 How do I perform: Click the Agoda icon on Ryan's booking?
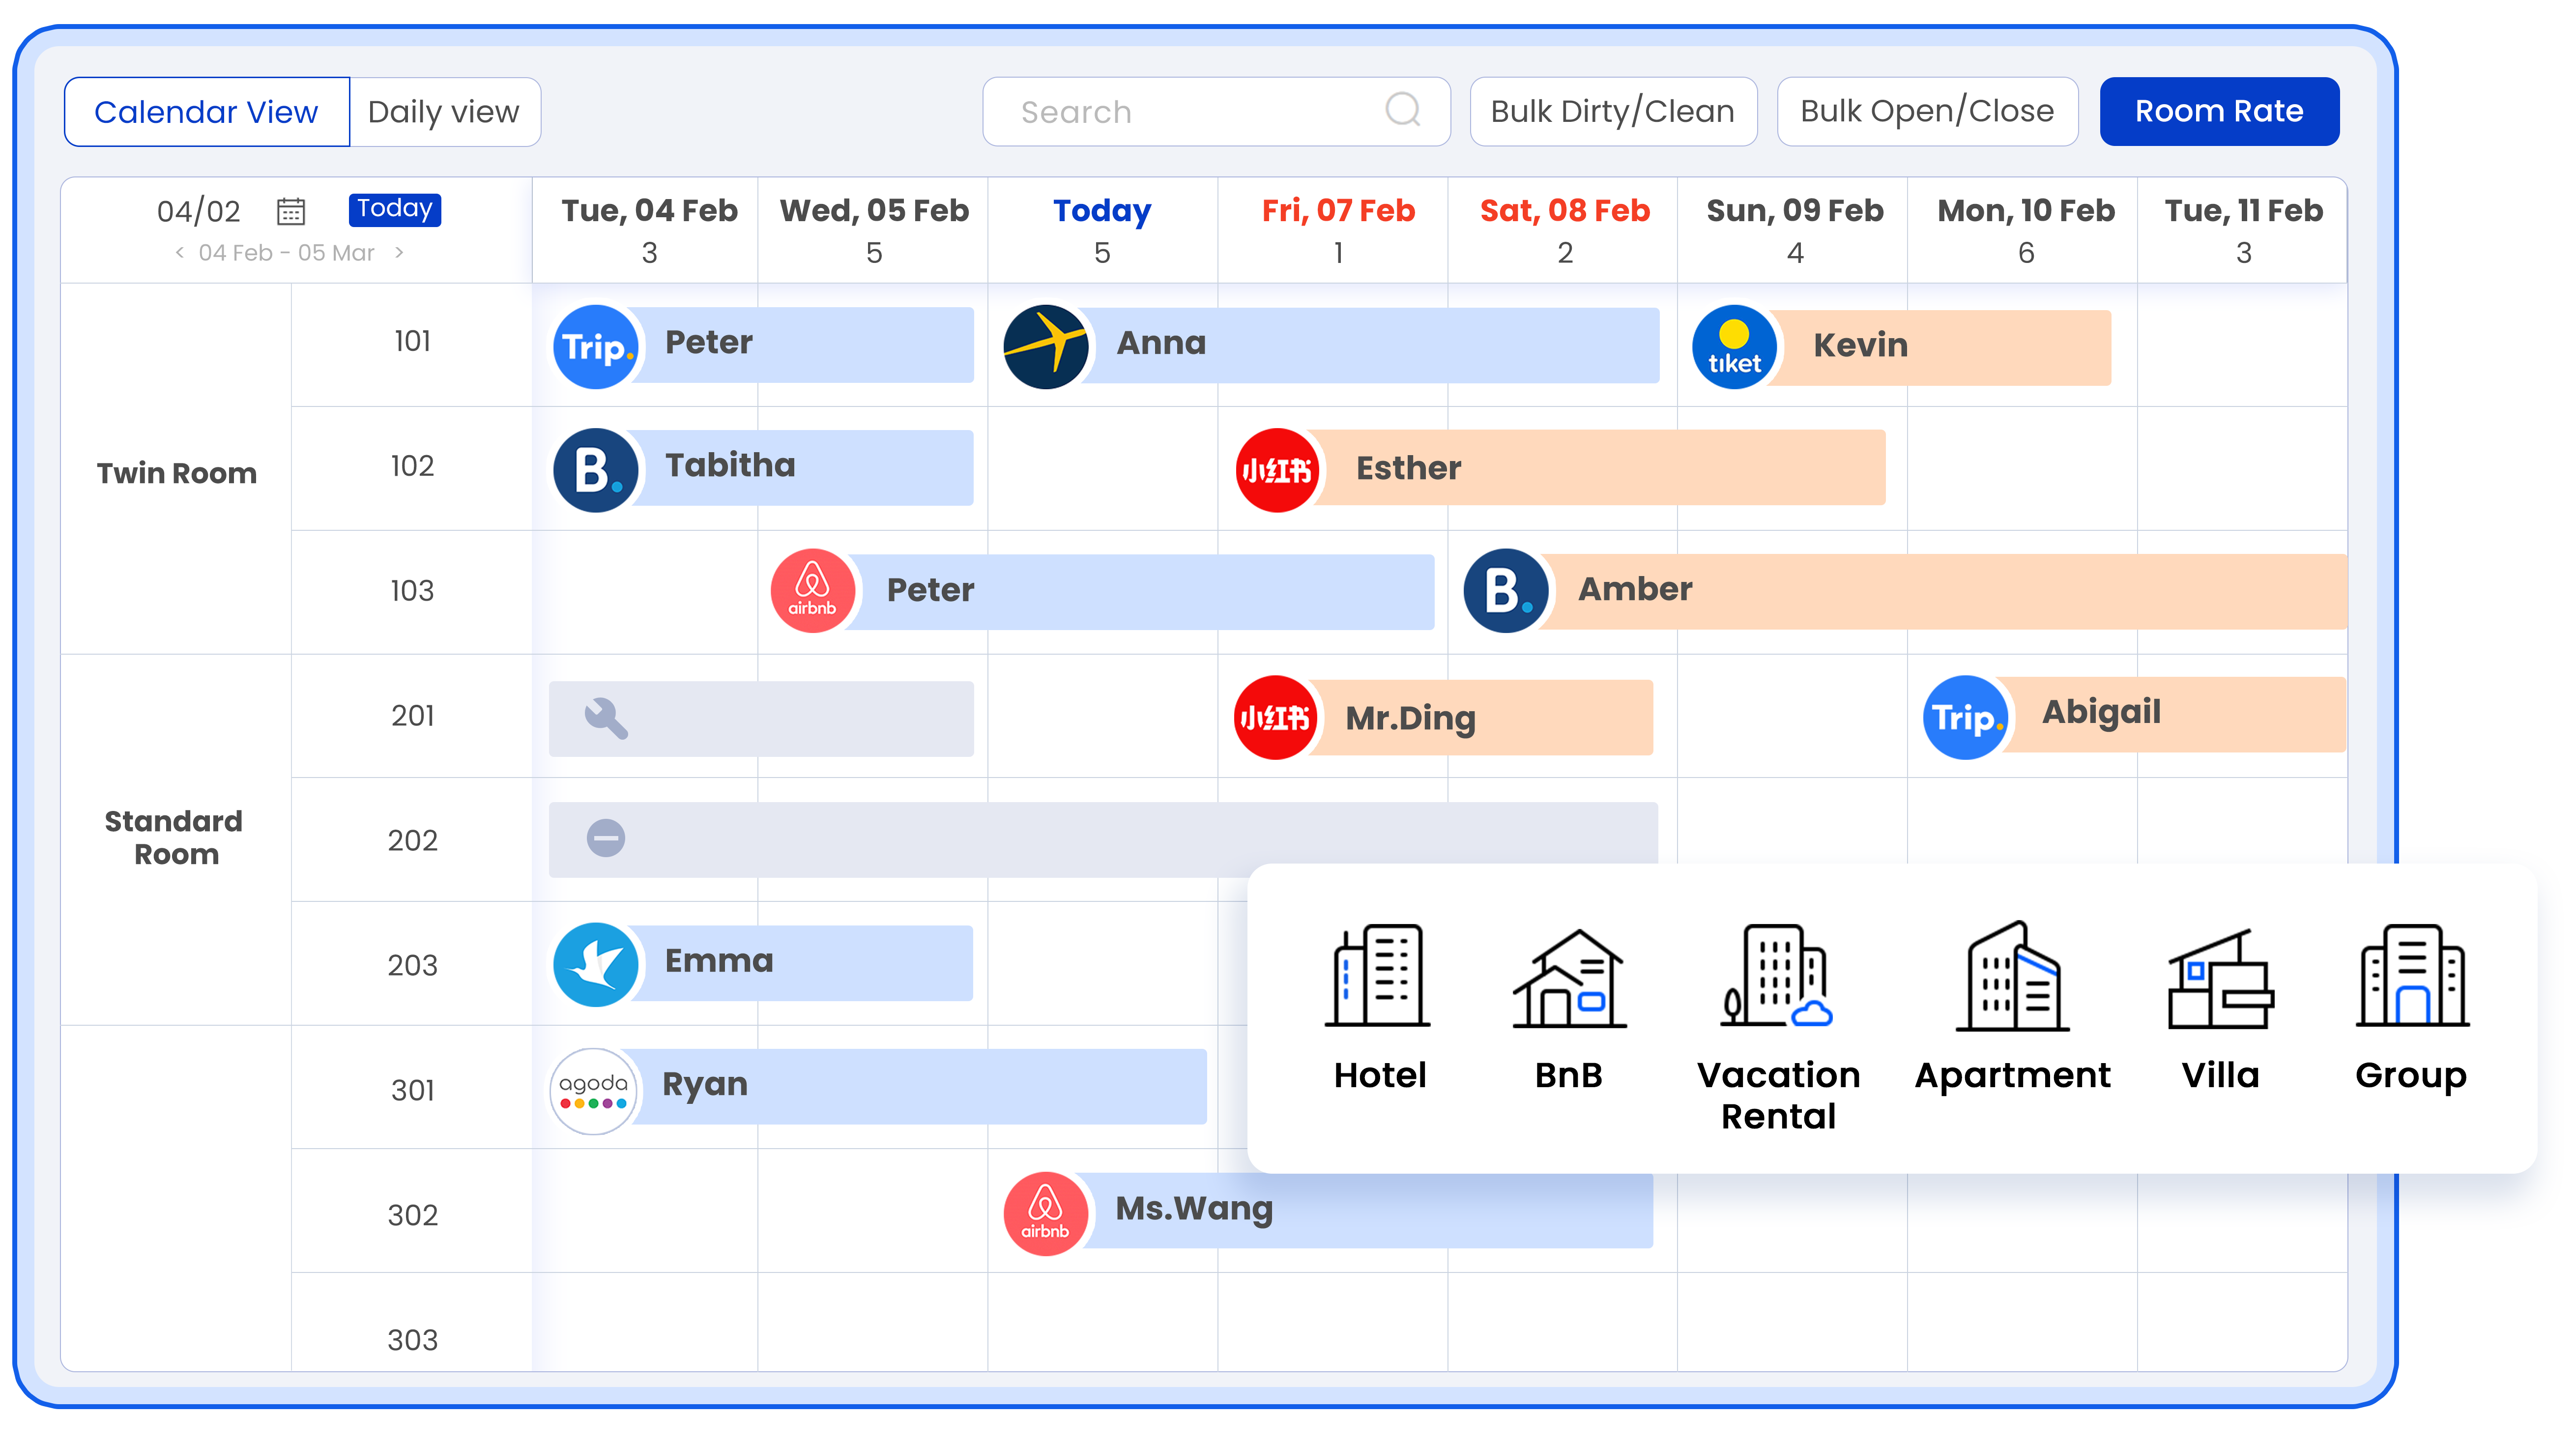(594, 1091)
